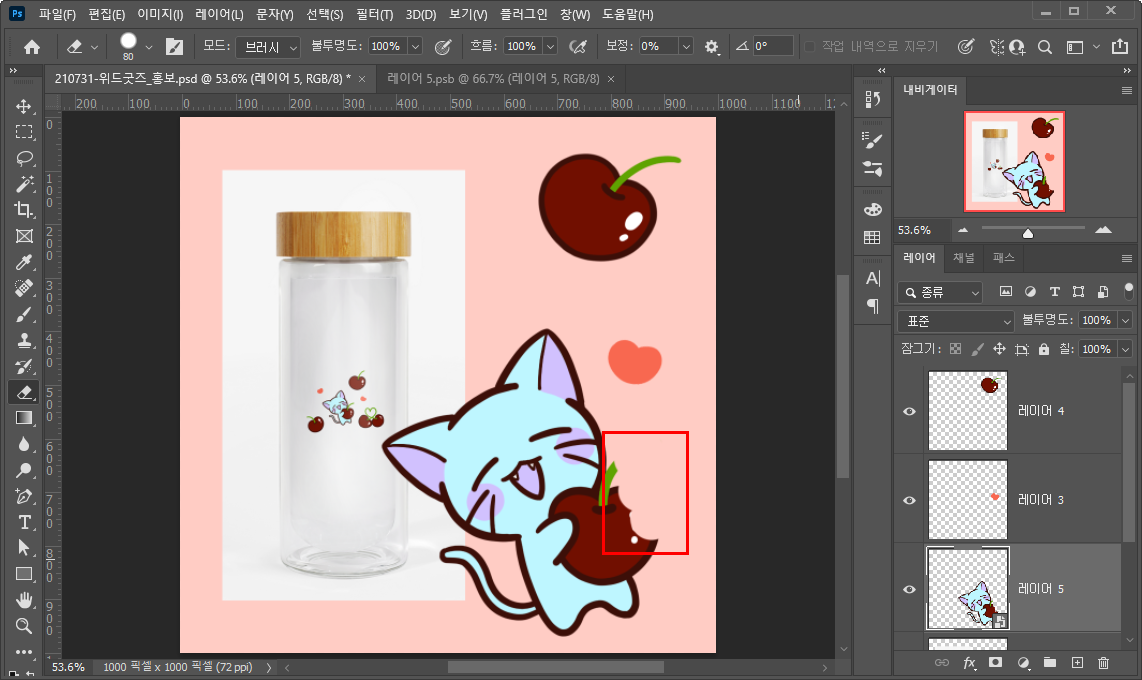Click the Home icon in options bar

(32, 47)
